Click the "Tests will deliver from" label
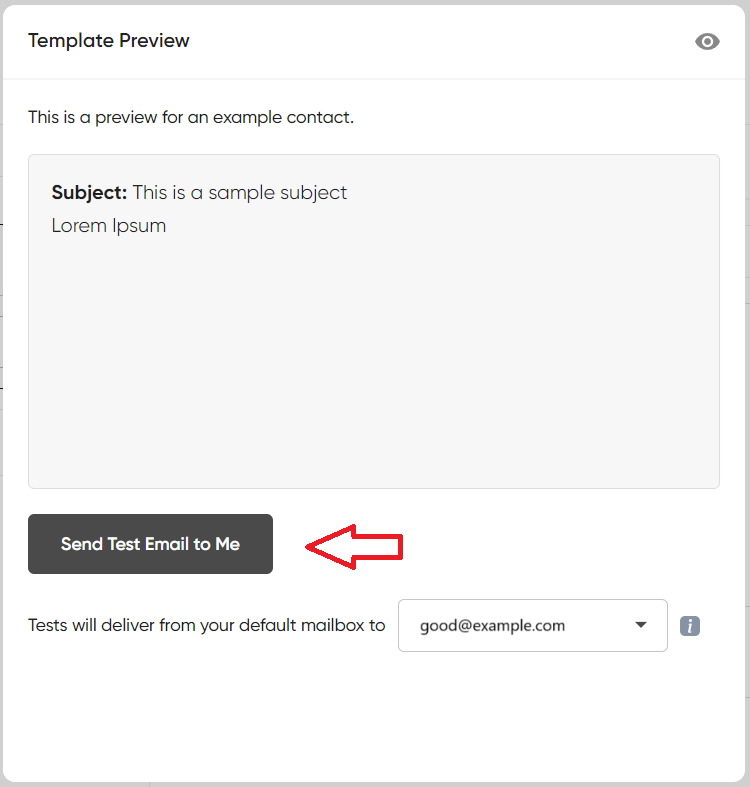 click(120, 626)
